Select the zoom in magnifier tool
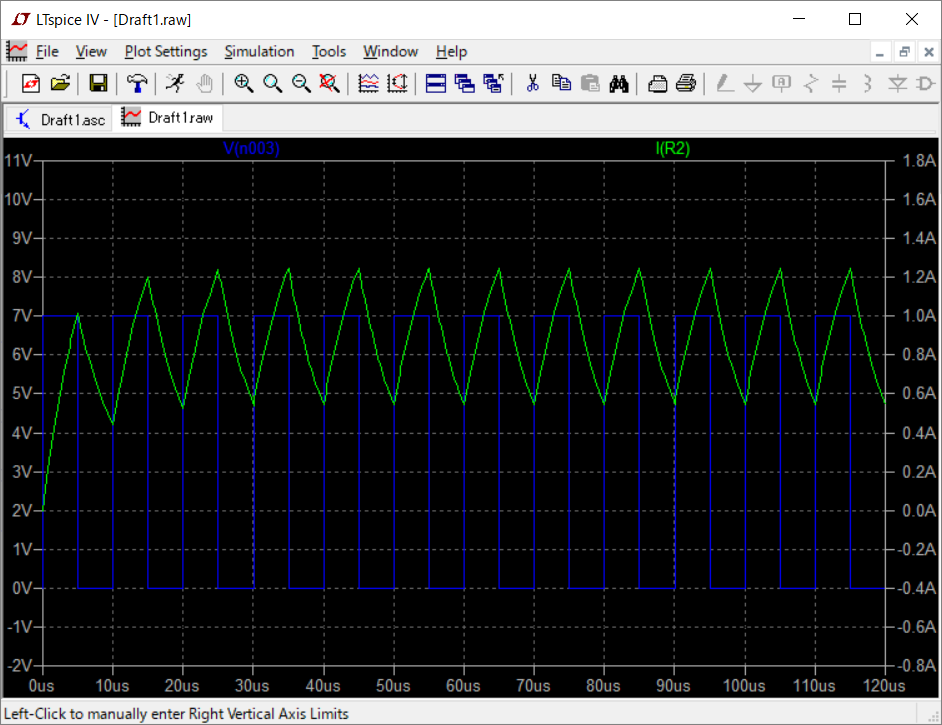This screenshot has width=942, height=725. [x=243, y=83]
